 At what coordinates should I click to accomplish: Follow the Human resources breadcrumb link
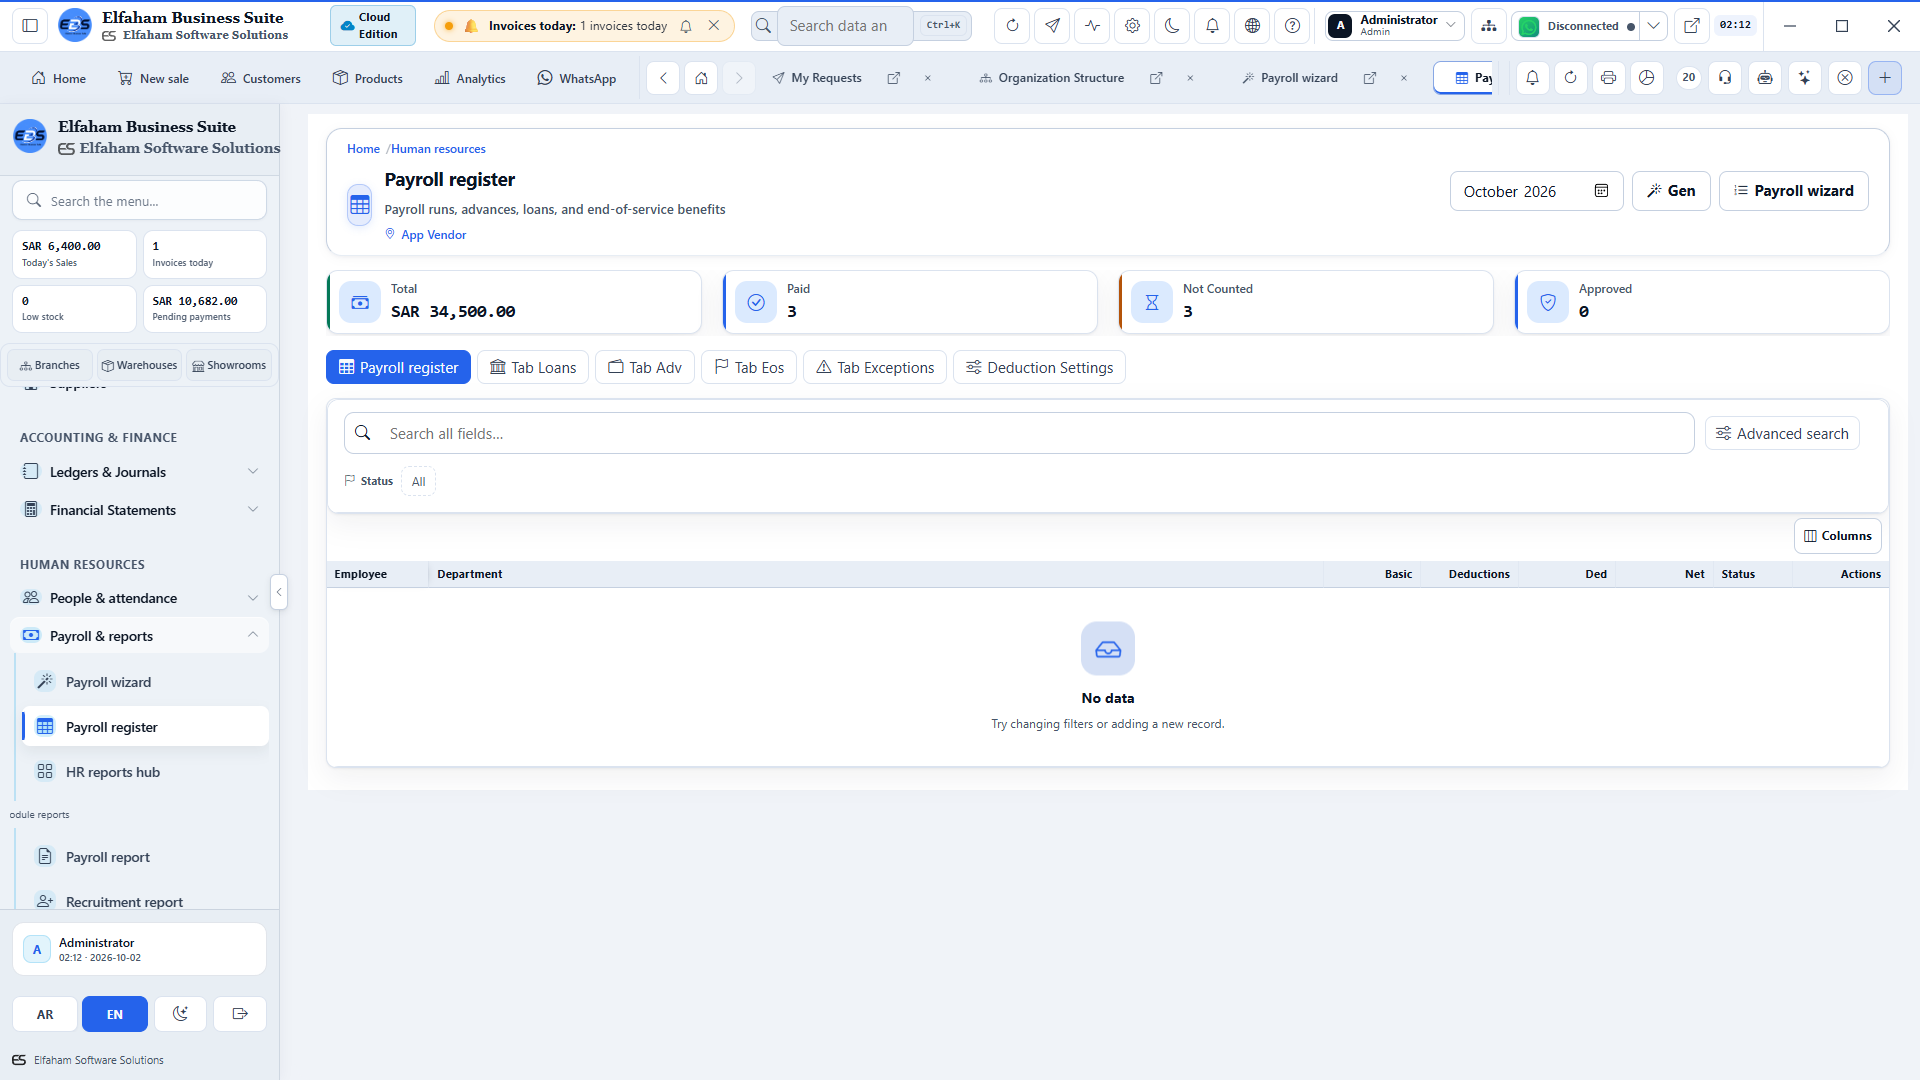click(x=438, y=149)
